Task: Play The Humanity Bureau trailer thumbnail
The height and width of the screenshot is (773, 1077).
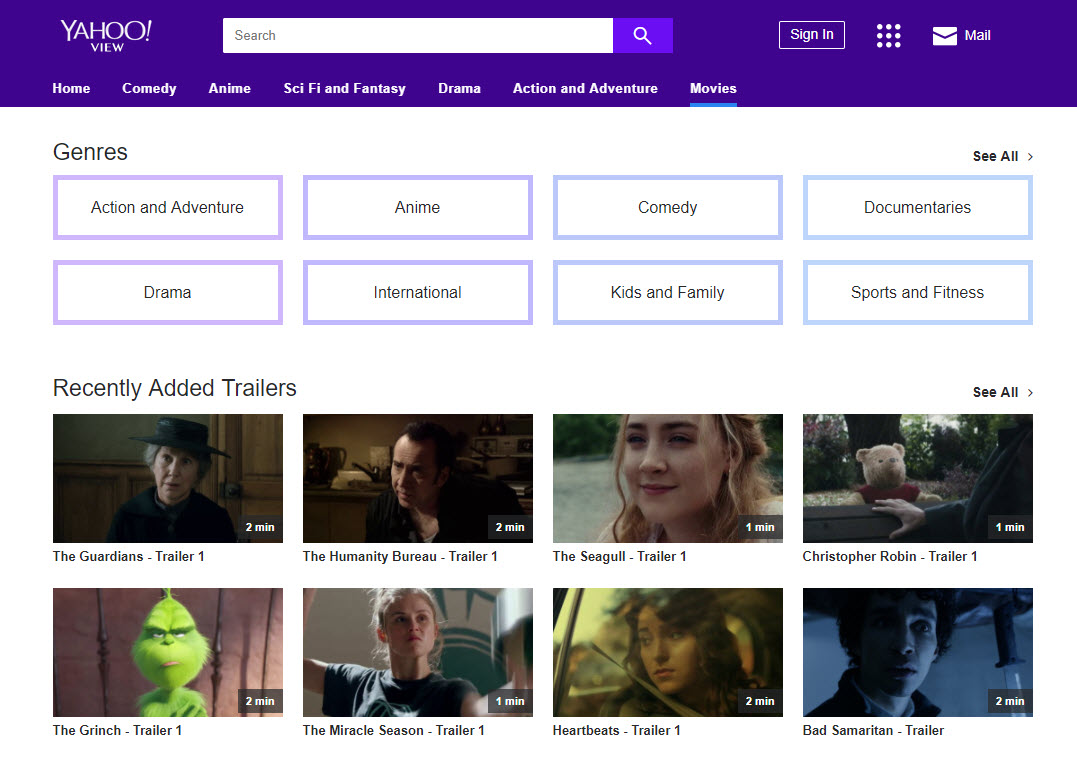Action: 418,478
